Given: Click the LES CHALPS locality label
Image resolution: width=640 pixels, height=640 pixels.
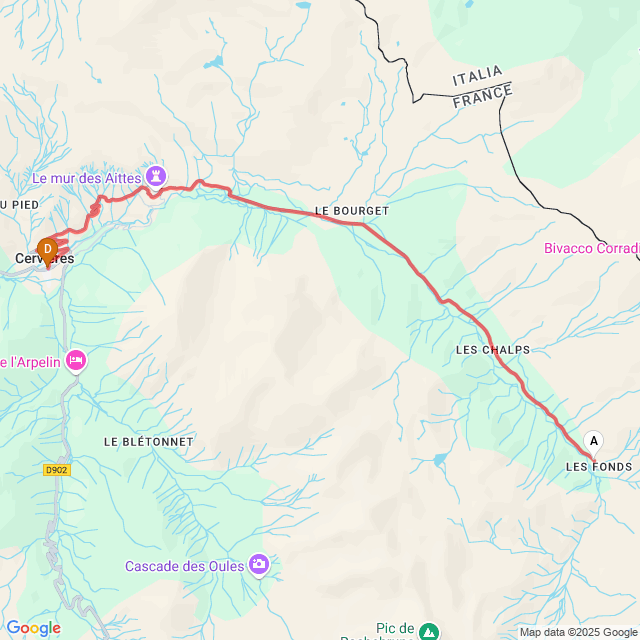Looking at the screenshot, I should pos(493,350).
